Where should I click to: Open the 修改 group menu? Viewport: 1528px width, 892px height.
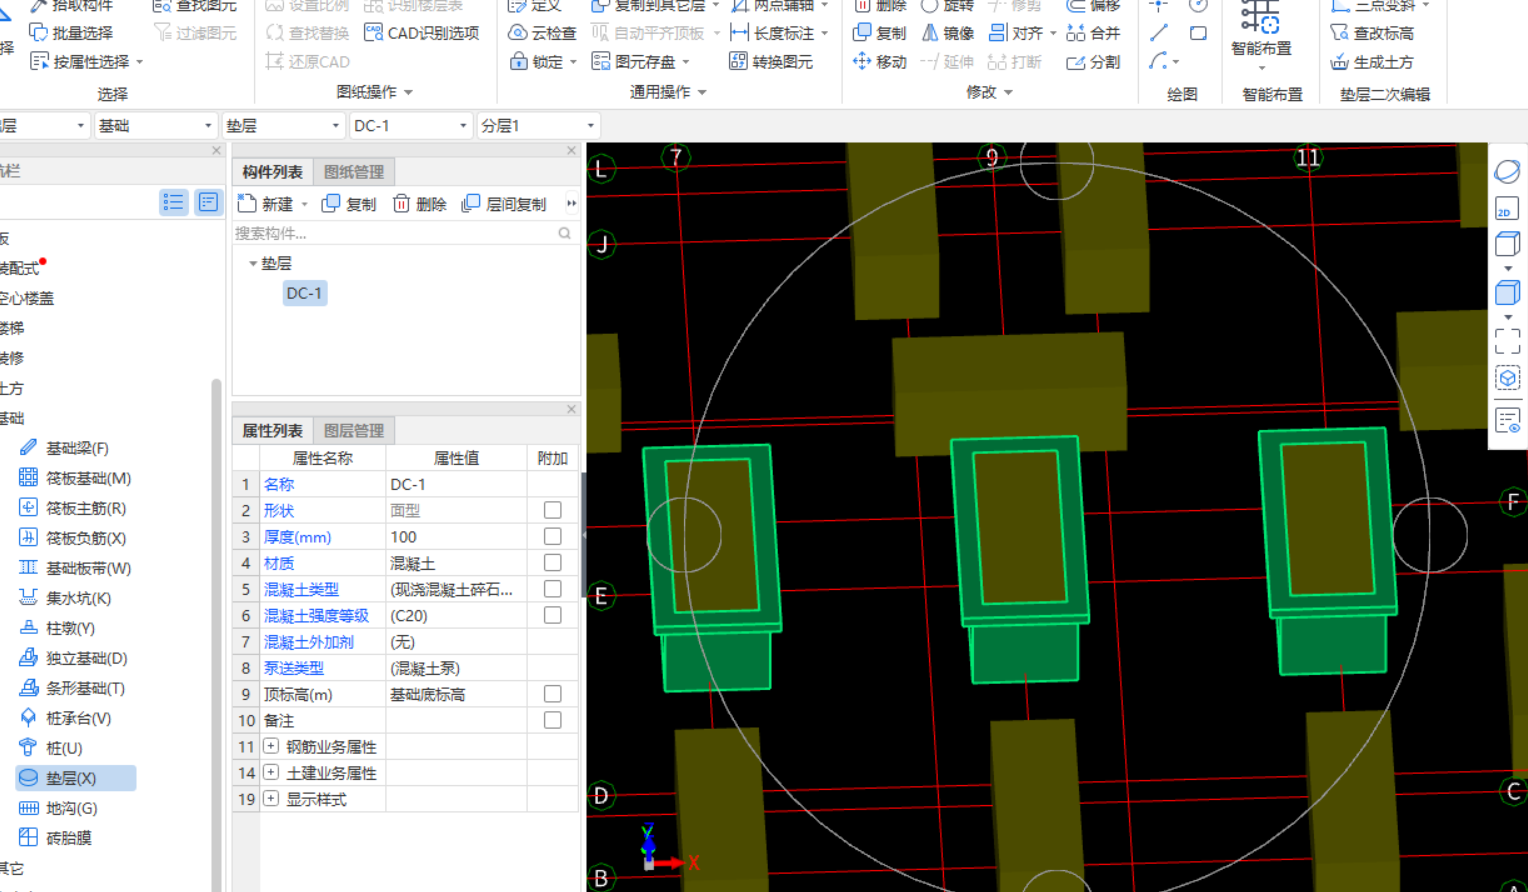click(989, 92)
